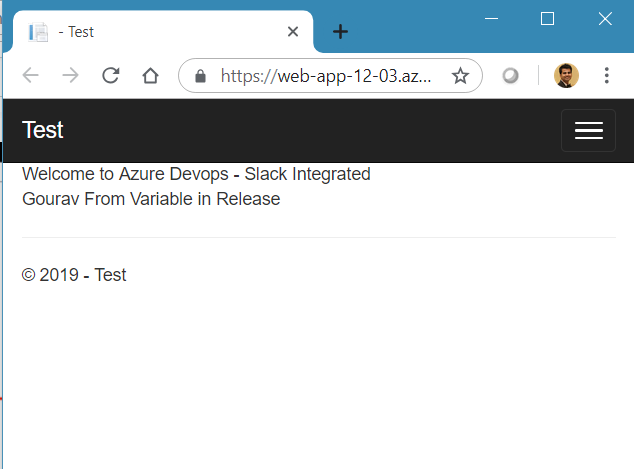View site security info via lock icon
This screenshot has width=634, height=469.
point(200,76)
